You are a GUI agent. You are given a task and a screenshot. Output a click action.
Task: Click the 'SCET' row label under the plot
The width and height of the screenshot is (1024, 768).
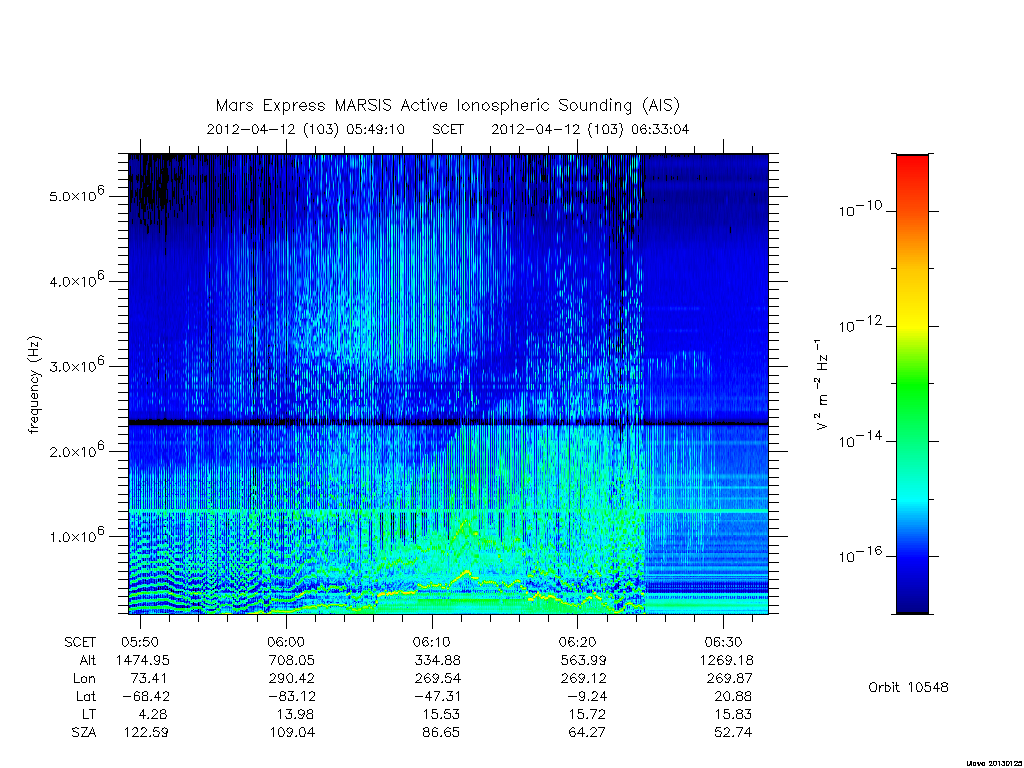coord(80,642)
